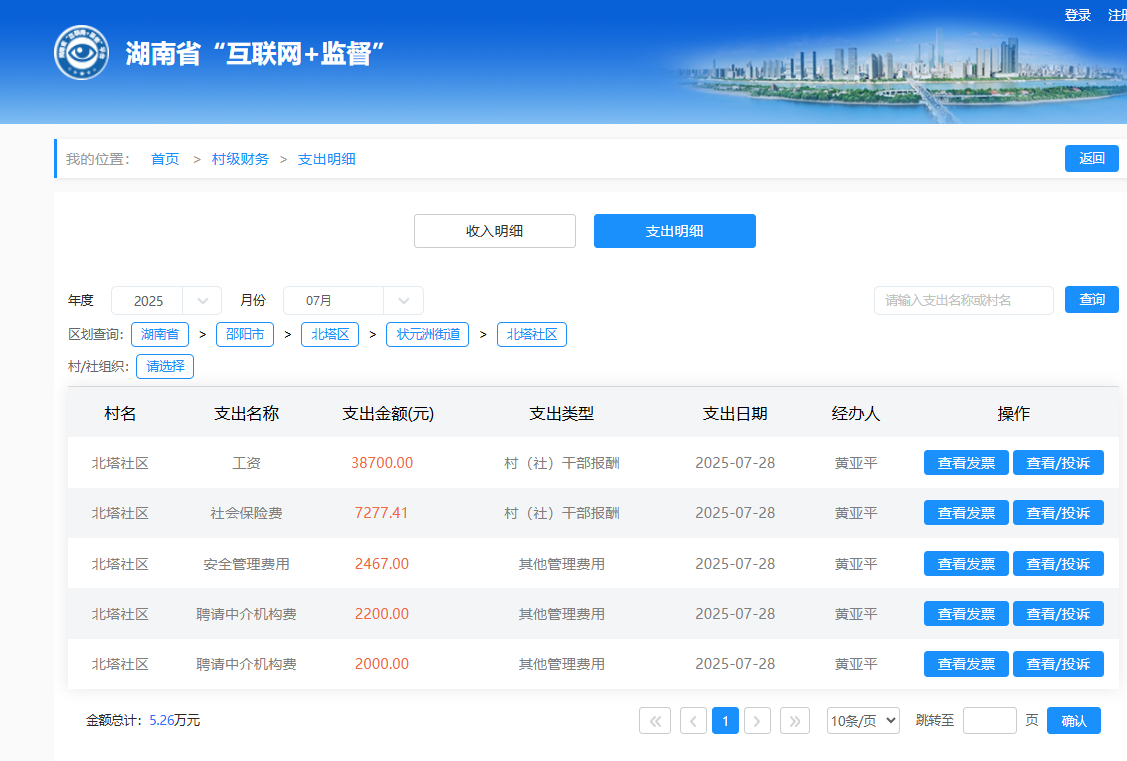Open the 10条/页 page size selector

click(x=863, y=720)
